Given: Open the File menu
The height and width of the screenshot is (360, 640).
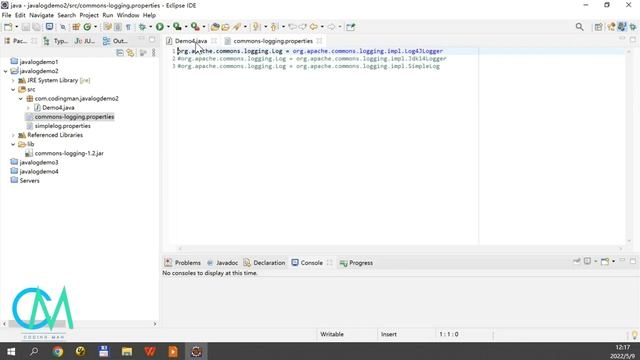Looking at the screenshot, I should [7, 15].
